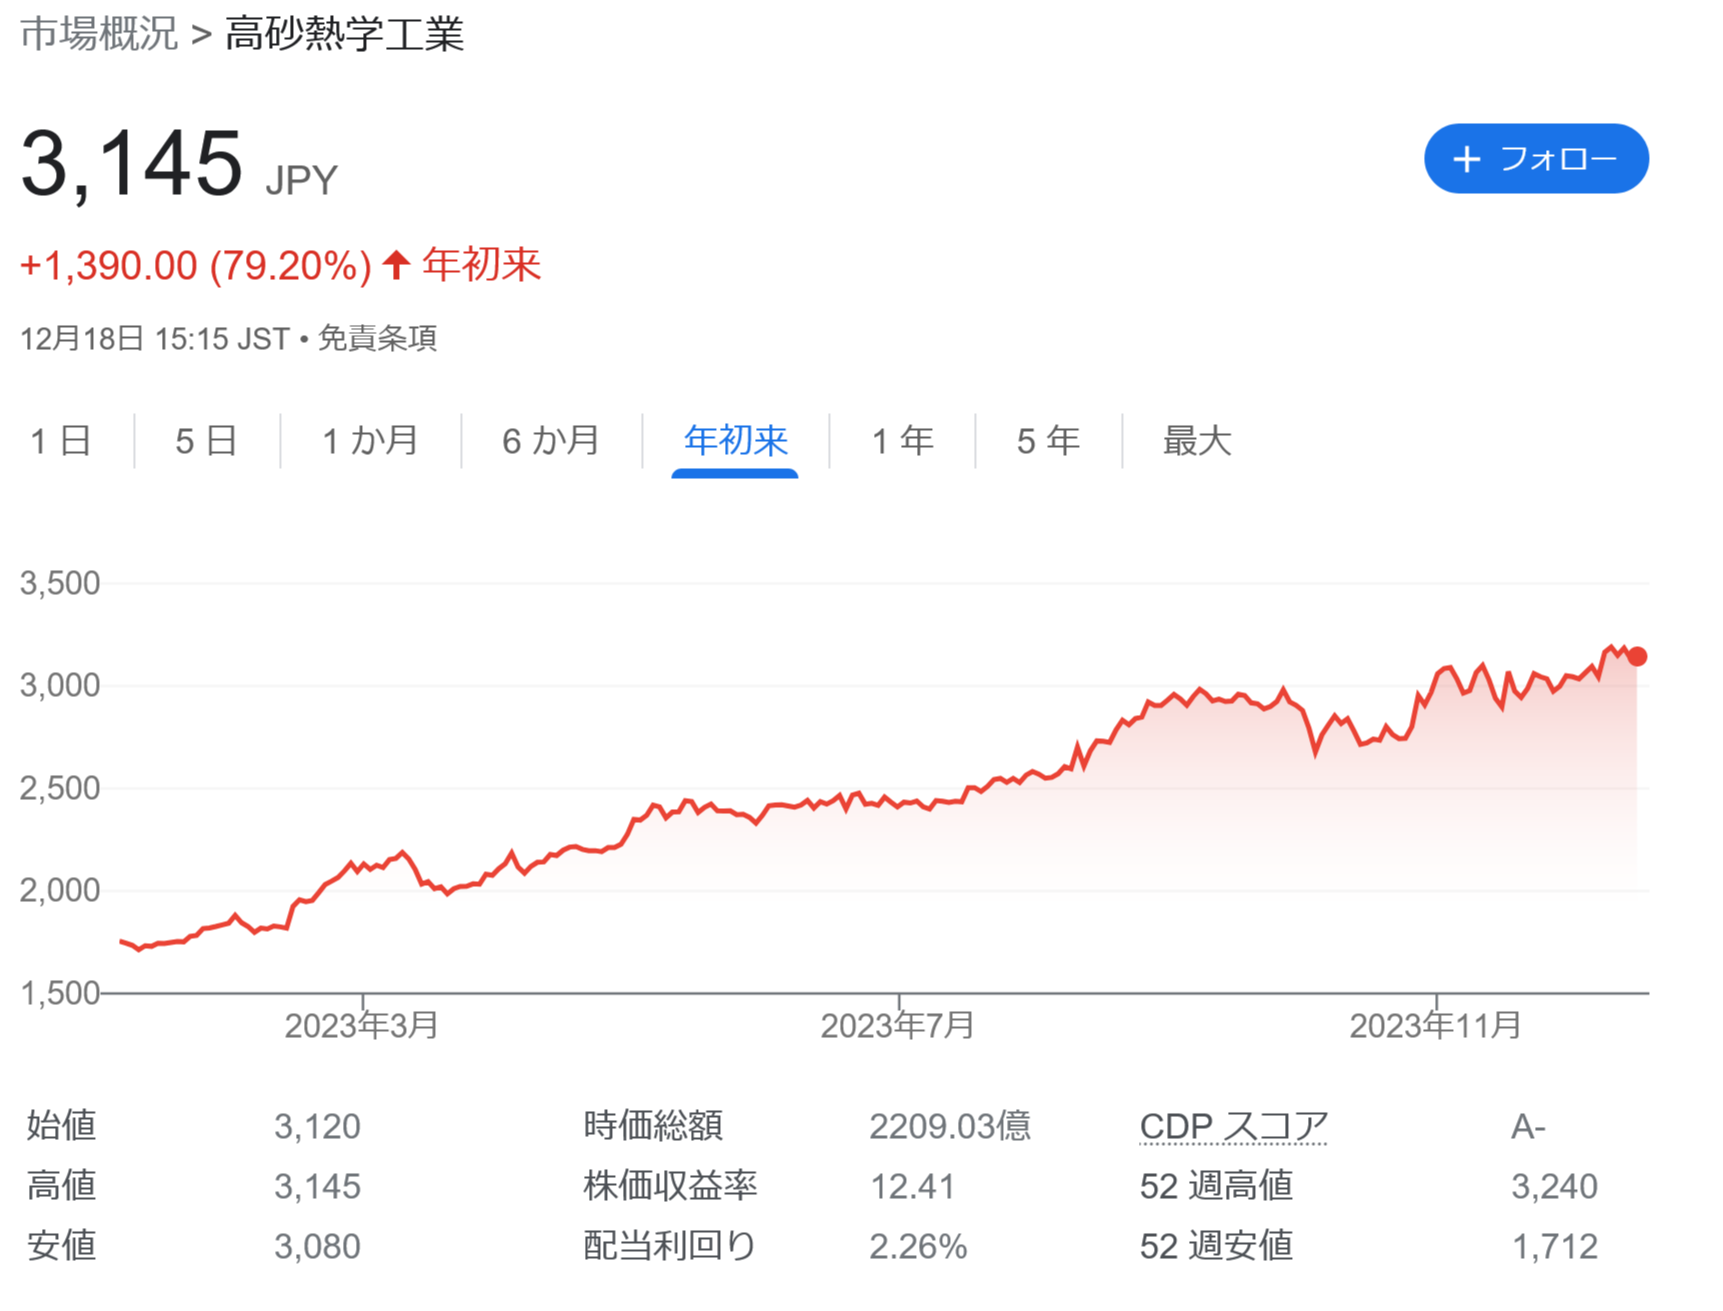Image resolution: width=1723 pixels, height=1311 pixels.
Task: Click the 3,000 y-axis label
Action: click(x=60, y=685)
